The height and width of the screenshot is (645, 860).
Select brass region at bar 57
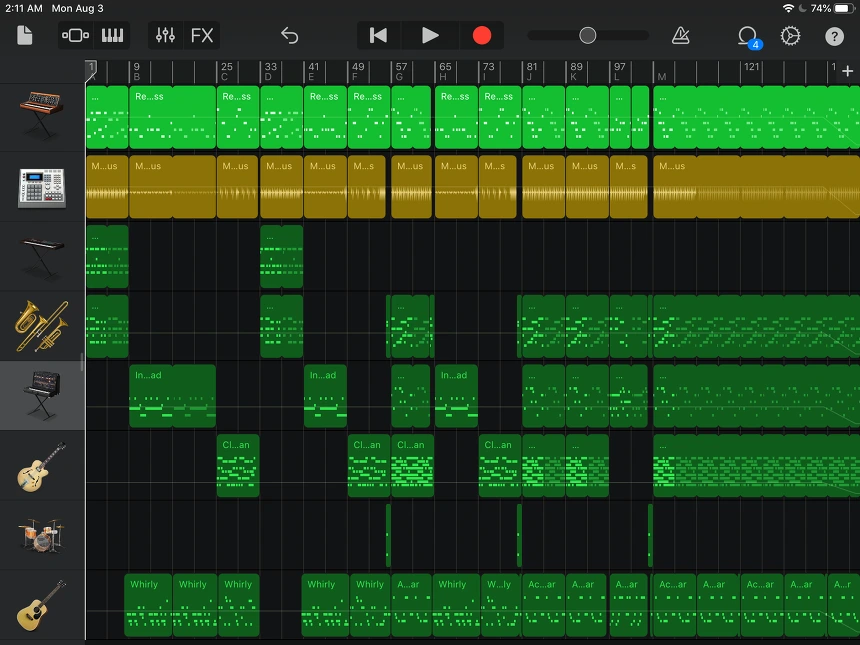pos(411,326)
